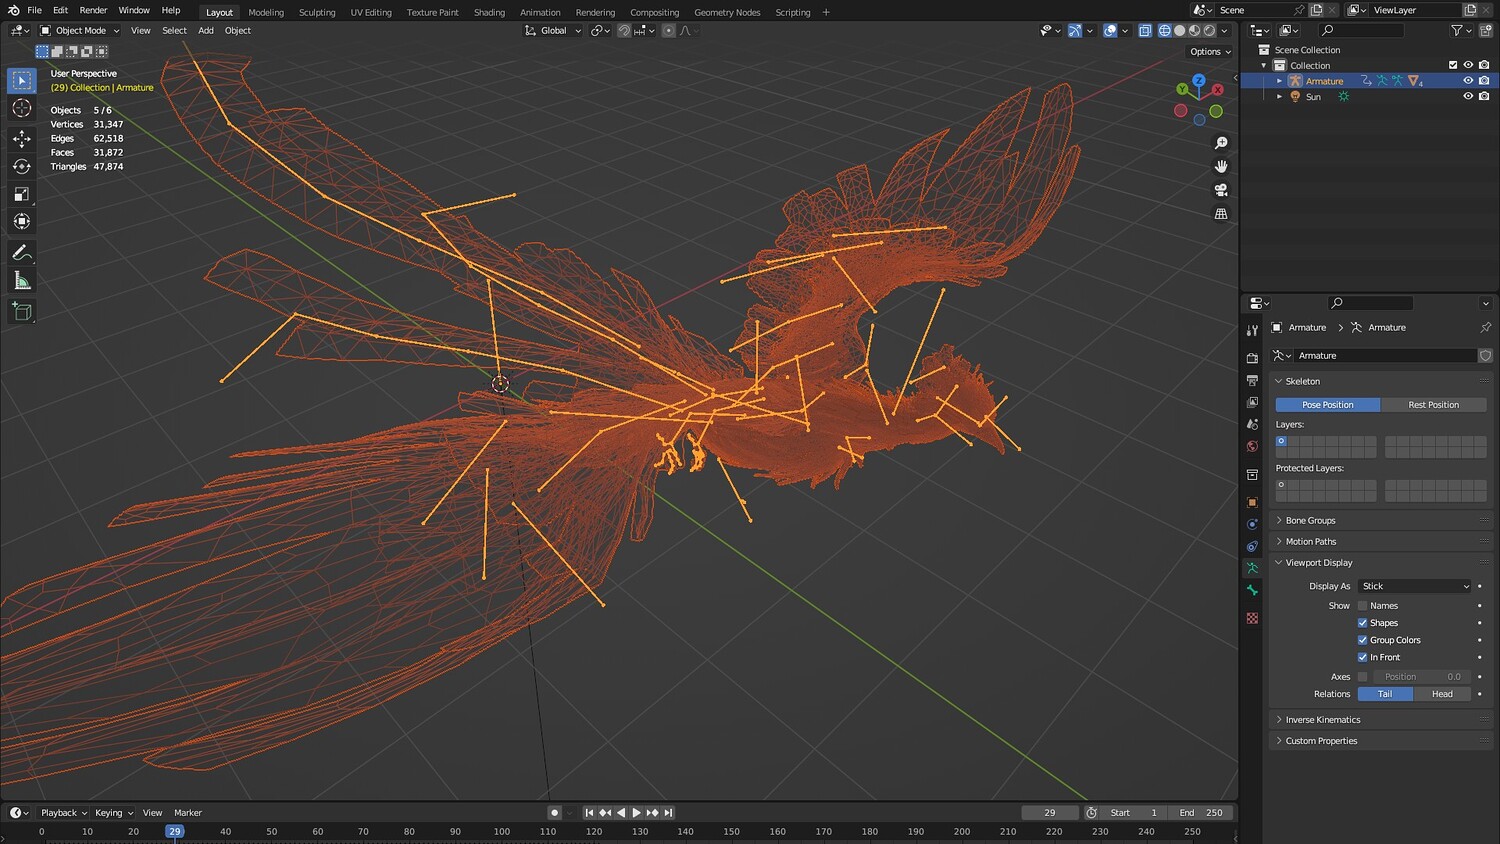Open the File menu
The image size is (1500, 844).
tap(34, 11)
